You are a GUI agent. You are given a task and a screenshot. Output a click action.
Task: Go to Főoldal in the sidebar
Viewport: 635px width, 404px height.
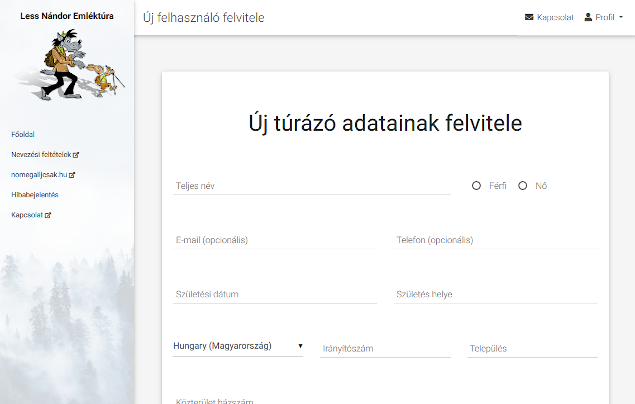point(23,134)
